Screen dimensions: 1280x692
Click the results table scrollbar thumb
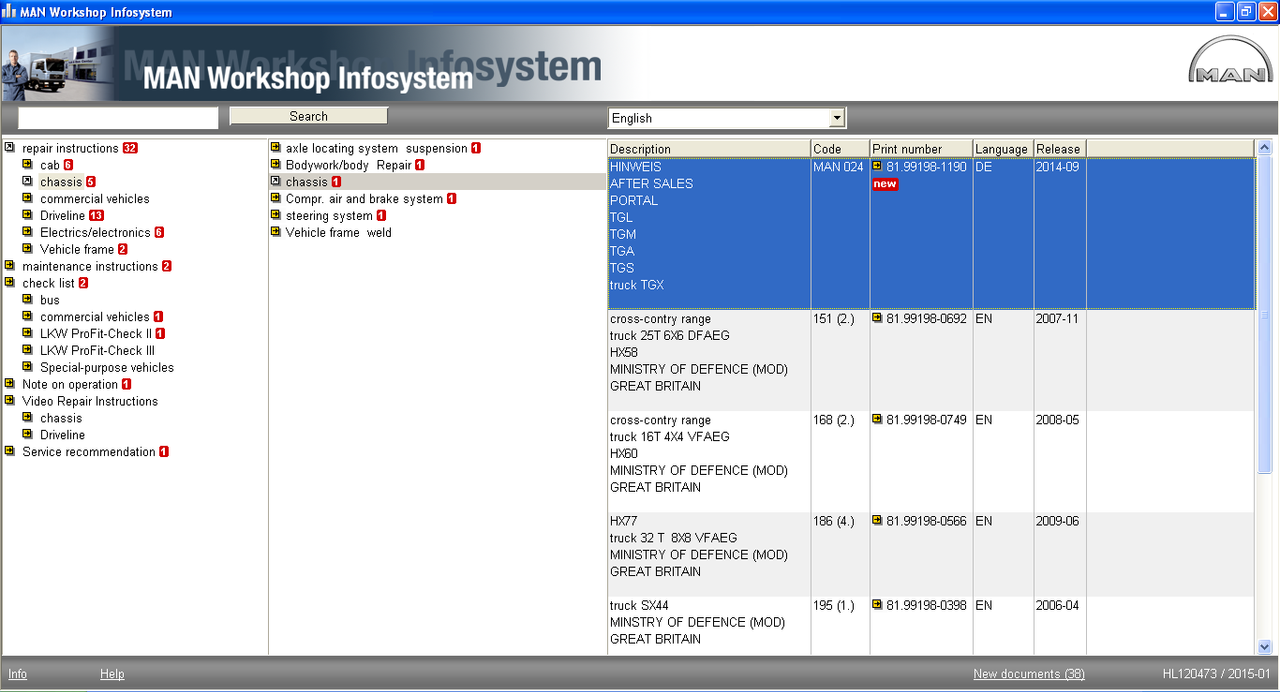coord(1264,315)
